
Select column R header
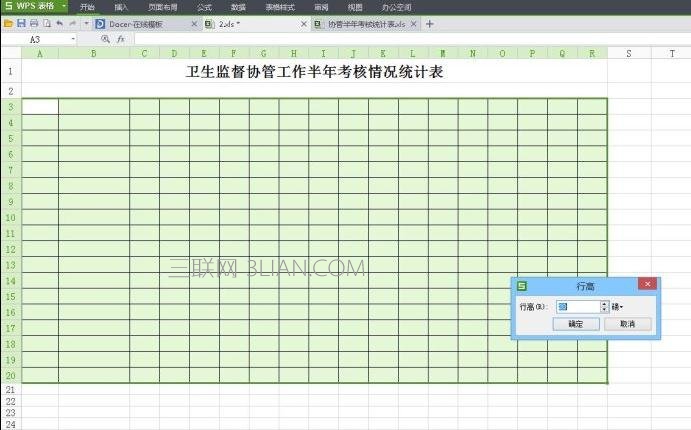tap(592, 53)
